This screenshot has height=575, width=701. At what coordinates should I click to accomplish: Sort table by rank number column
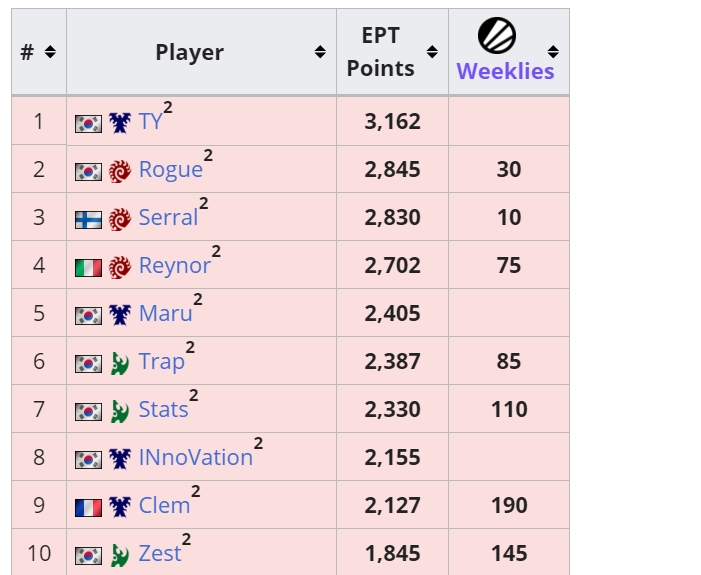(x=50, y=52)
